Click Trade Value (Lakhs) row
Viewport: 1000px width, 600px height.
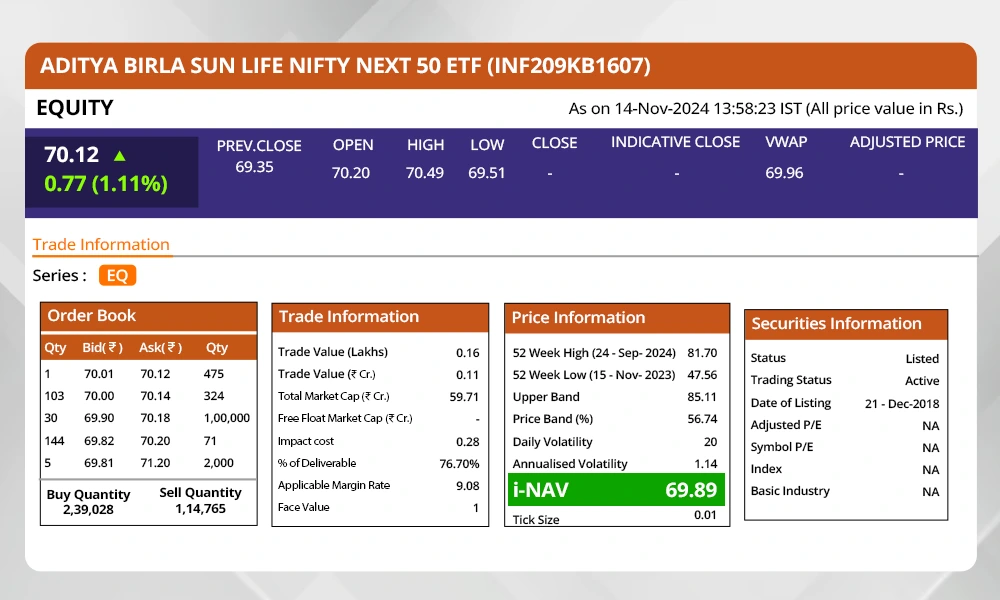click(379, 352)
